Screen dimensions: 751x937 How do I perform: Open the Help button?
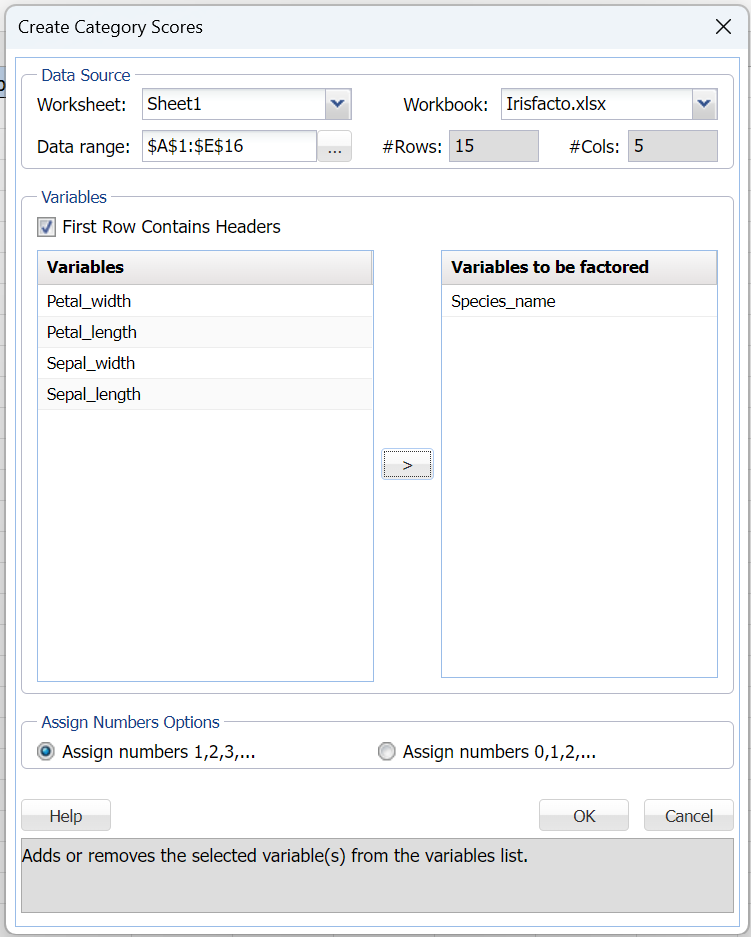pyautogui.click(x=66, y=816)
